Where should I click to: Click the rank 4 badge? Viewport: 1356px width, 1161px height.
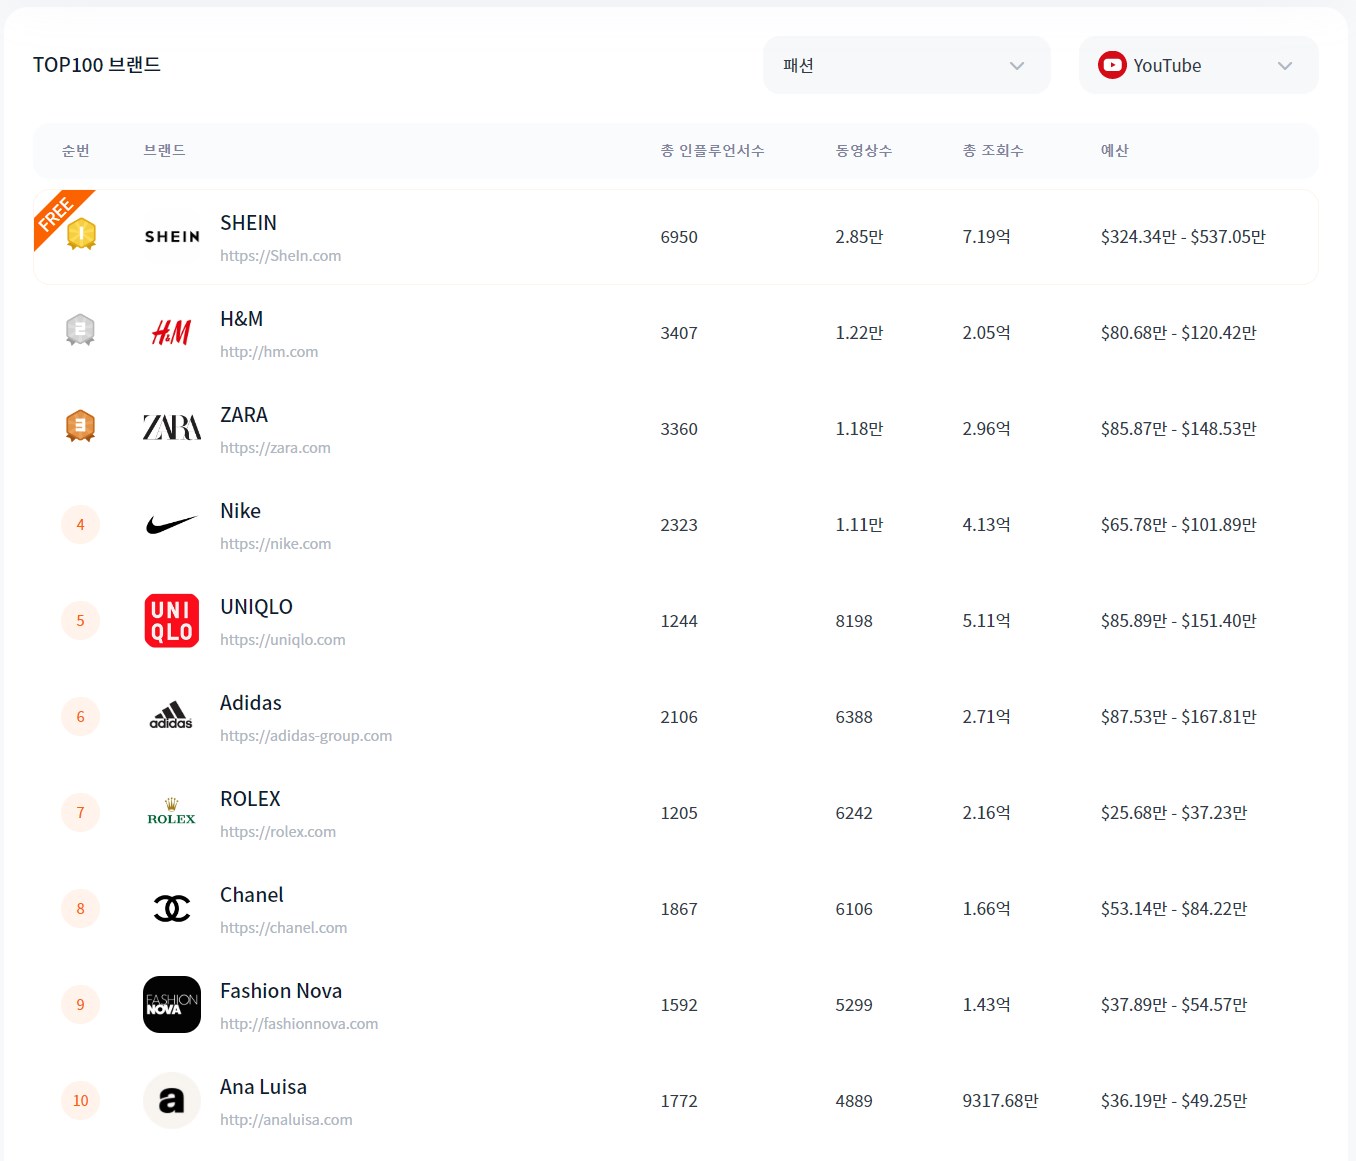(80, 524)
